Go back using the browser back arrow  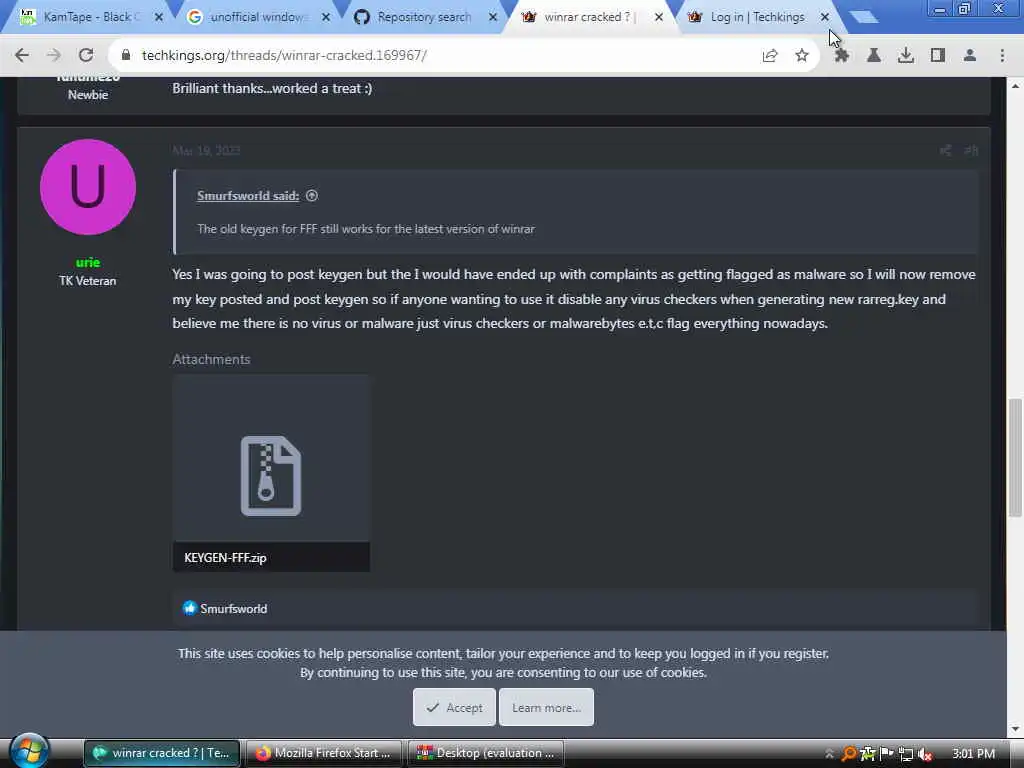pos(22,56)
